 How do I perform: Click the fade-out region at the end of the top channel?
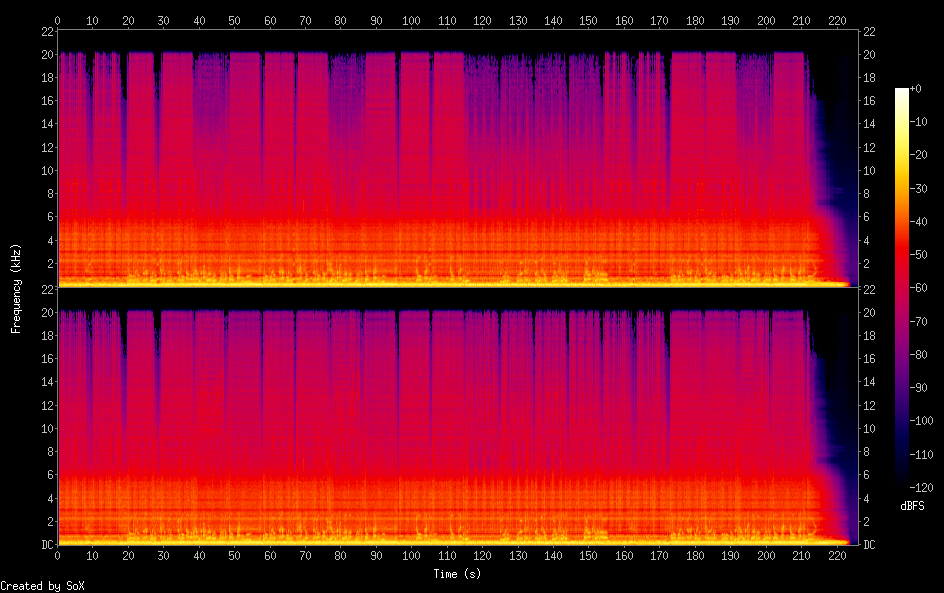[x=828, y=200]
